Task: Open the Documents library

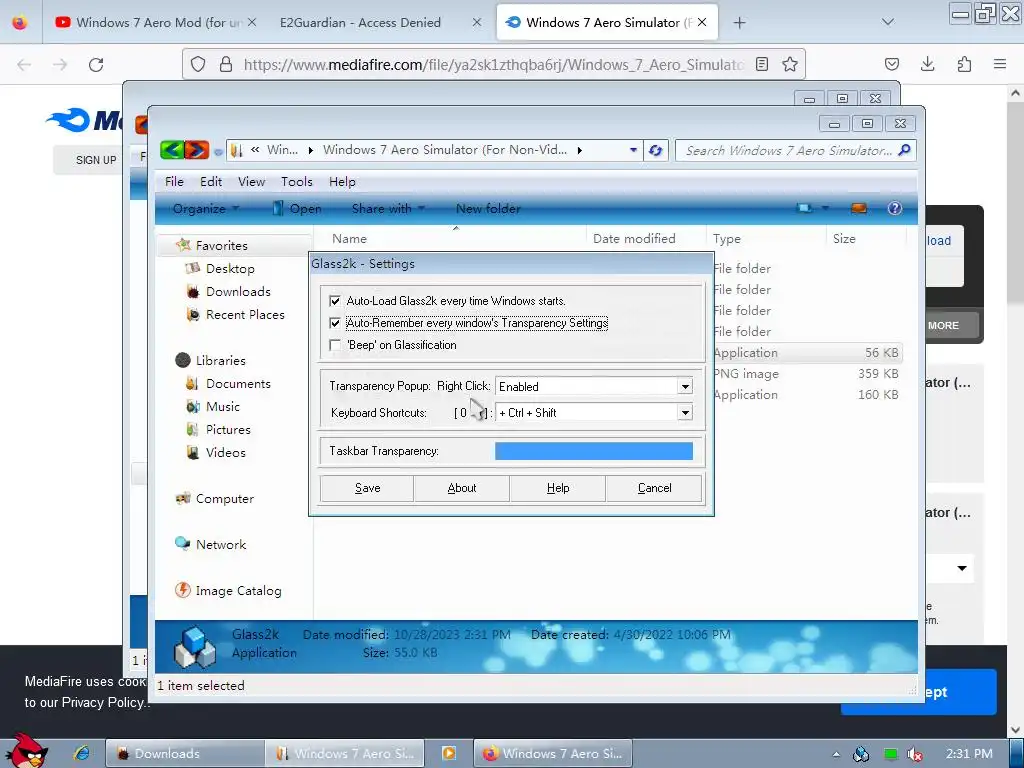Action: click(238, 383)
